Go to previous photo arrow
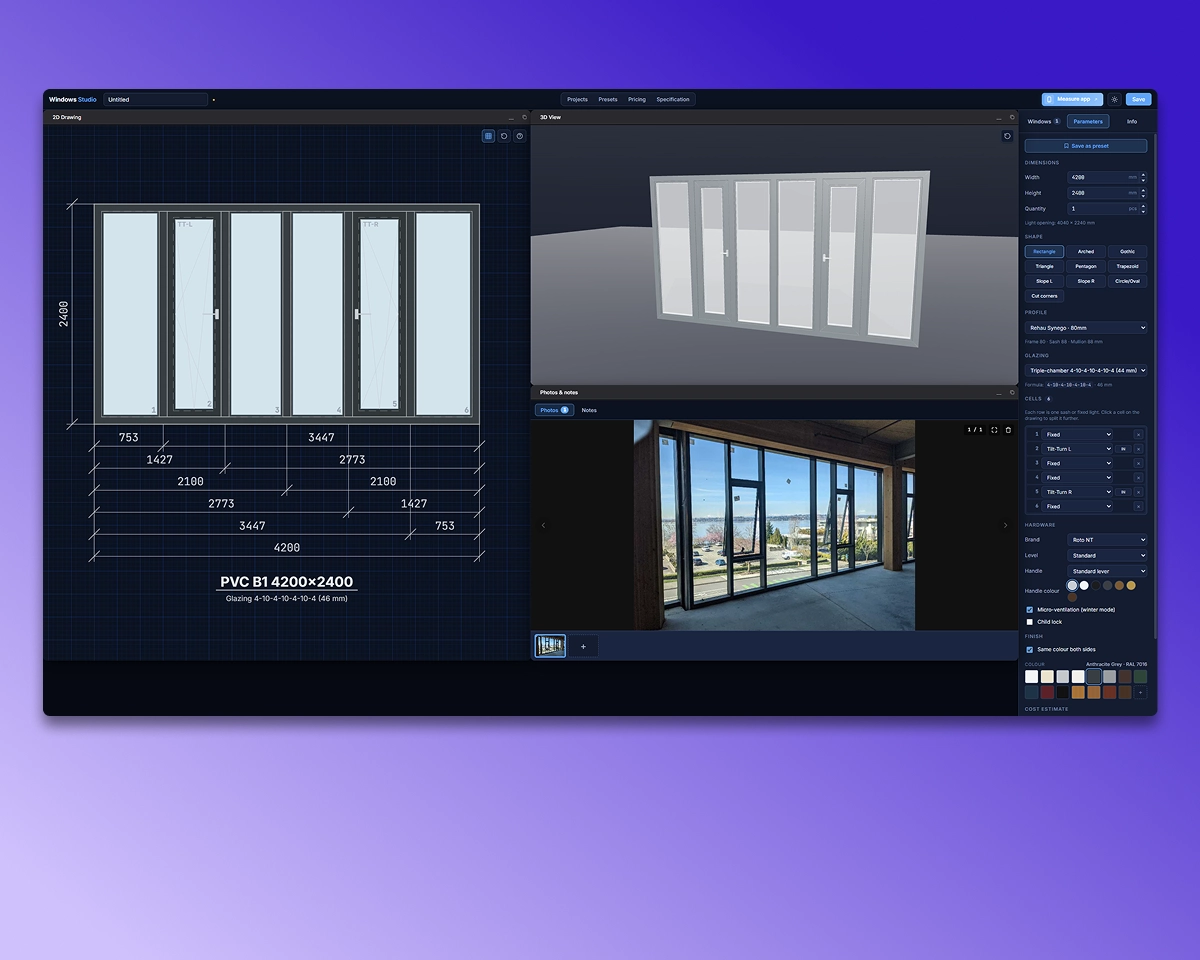The image size is (1200, 960). (544, 525)
